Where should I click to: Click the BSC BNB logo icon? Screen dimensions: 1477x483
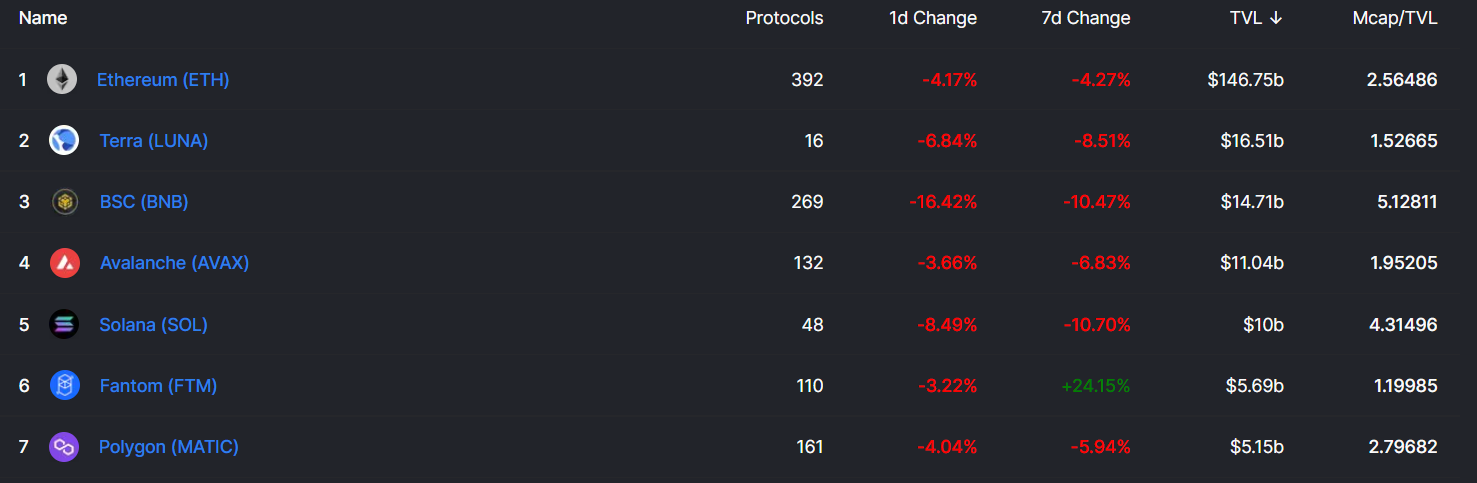(64, 202)
